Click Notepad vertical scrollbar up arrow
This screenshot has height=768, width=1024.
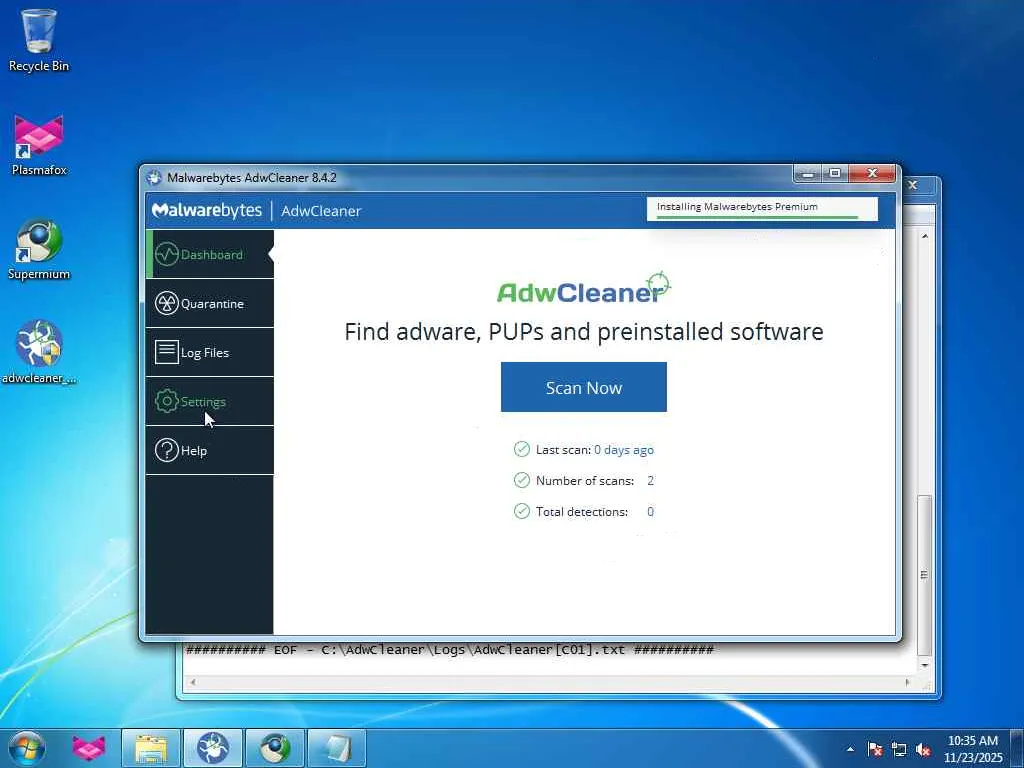point(924,236)
